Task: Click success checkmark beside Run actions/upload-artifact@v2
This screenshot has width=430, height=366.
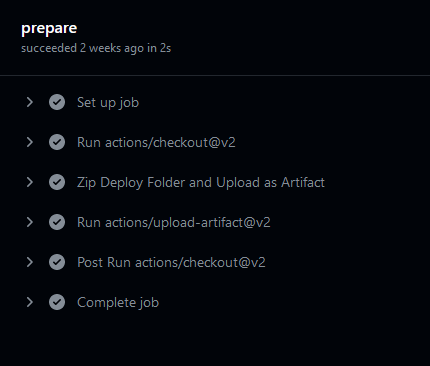Action: [x=57, y=222]
